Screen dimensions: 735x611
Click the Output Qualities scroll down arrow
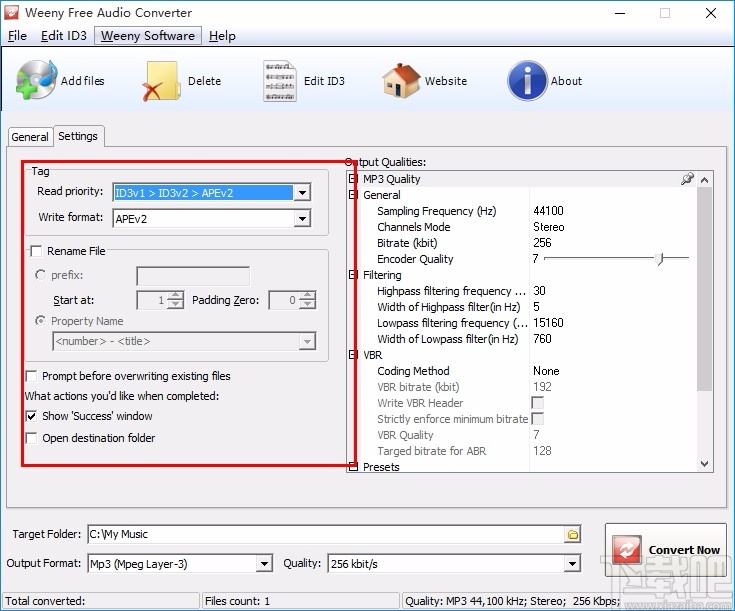pyautogui.click(x=704, y=464)
